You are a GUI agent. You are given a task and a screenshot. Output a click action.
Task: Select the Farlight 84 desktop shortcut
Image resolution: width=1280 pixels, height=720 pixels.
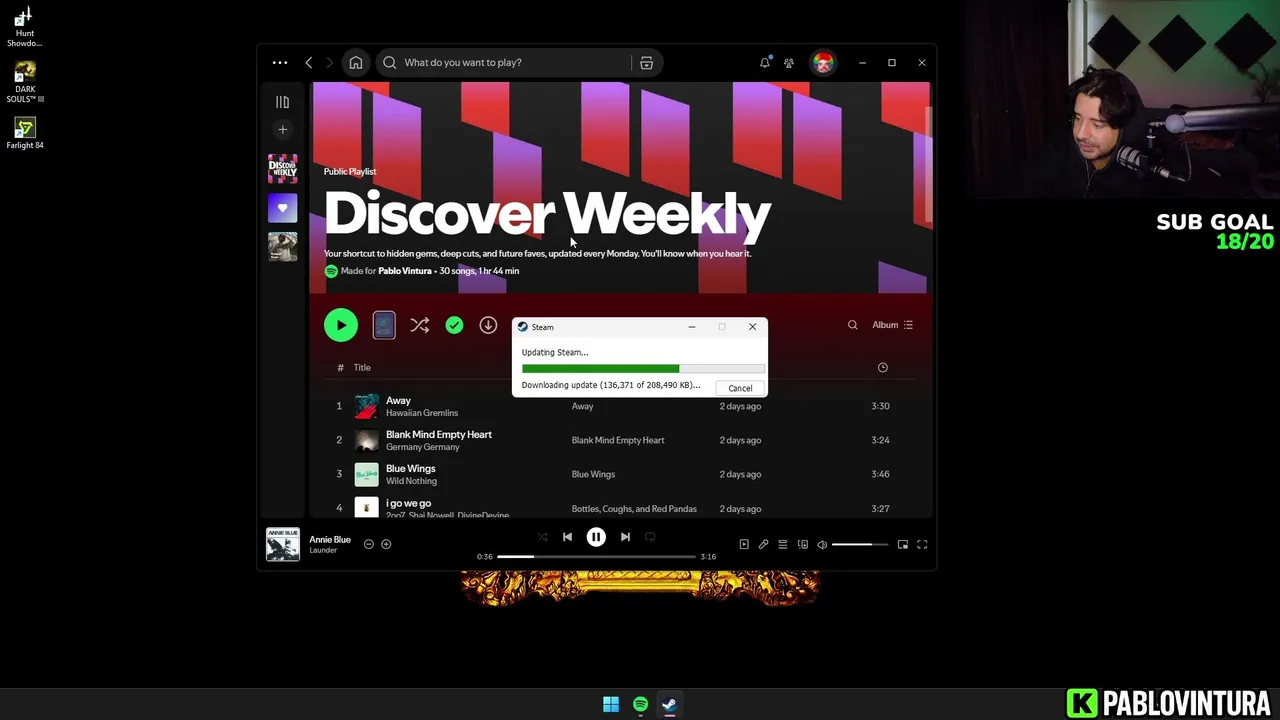(25, 133)
